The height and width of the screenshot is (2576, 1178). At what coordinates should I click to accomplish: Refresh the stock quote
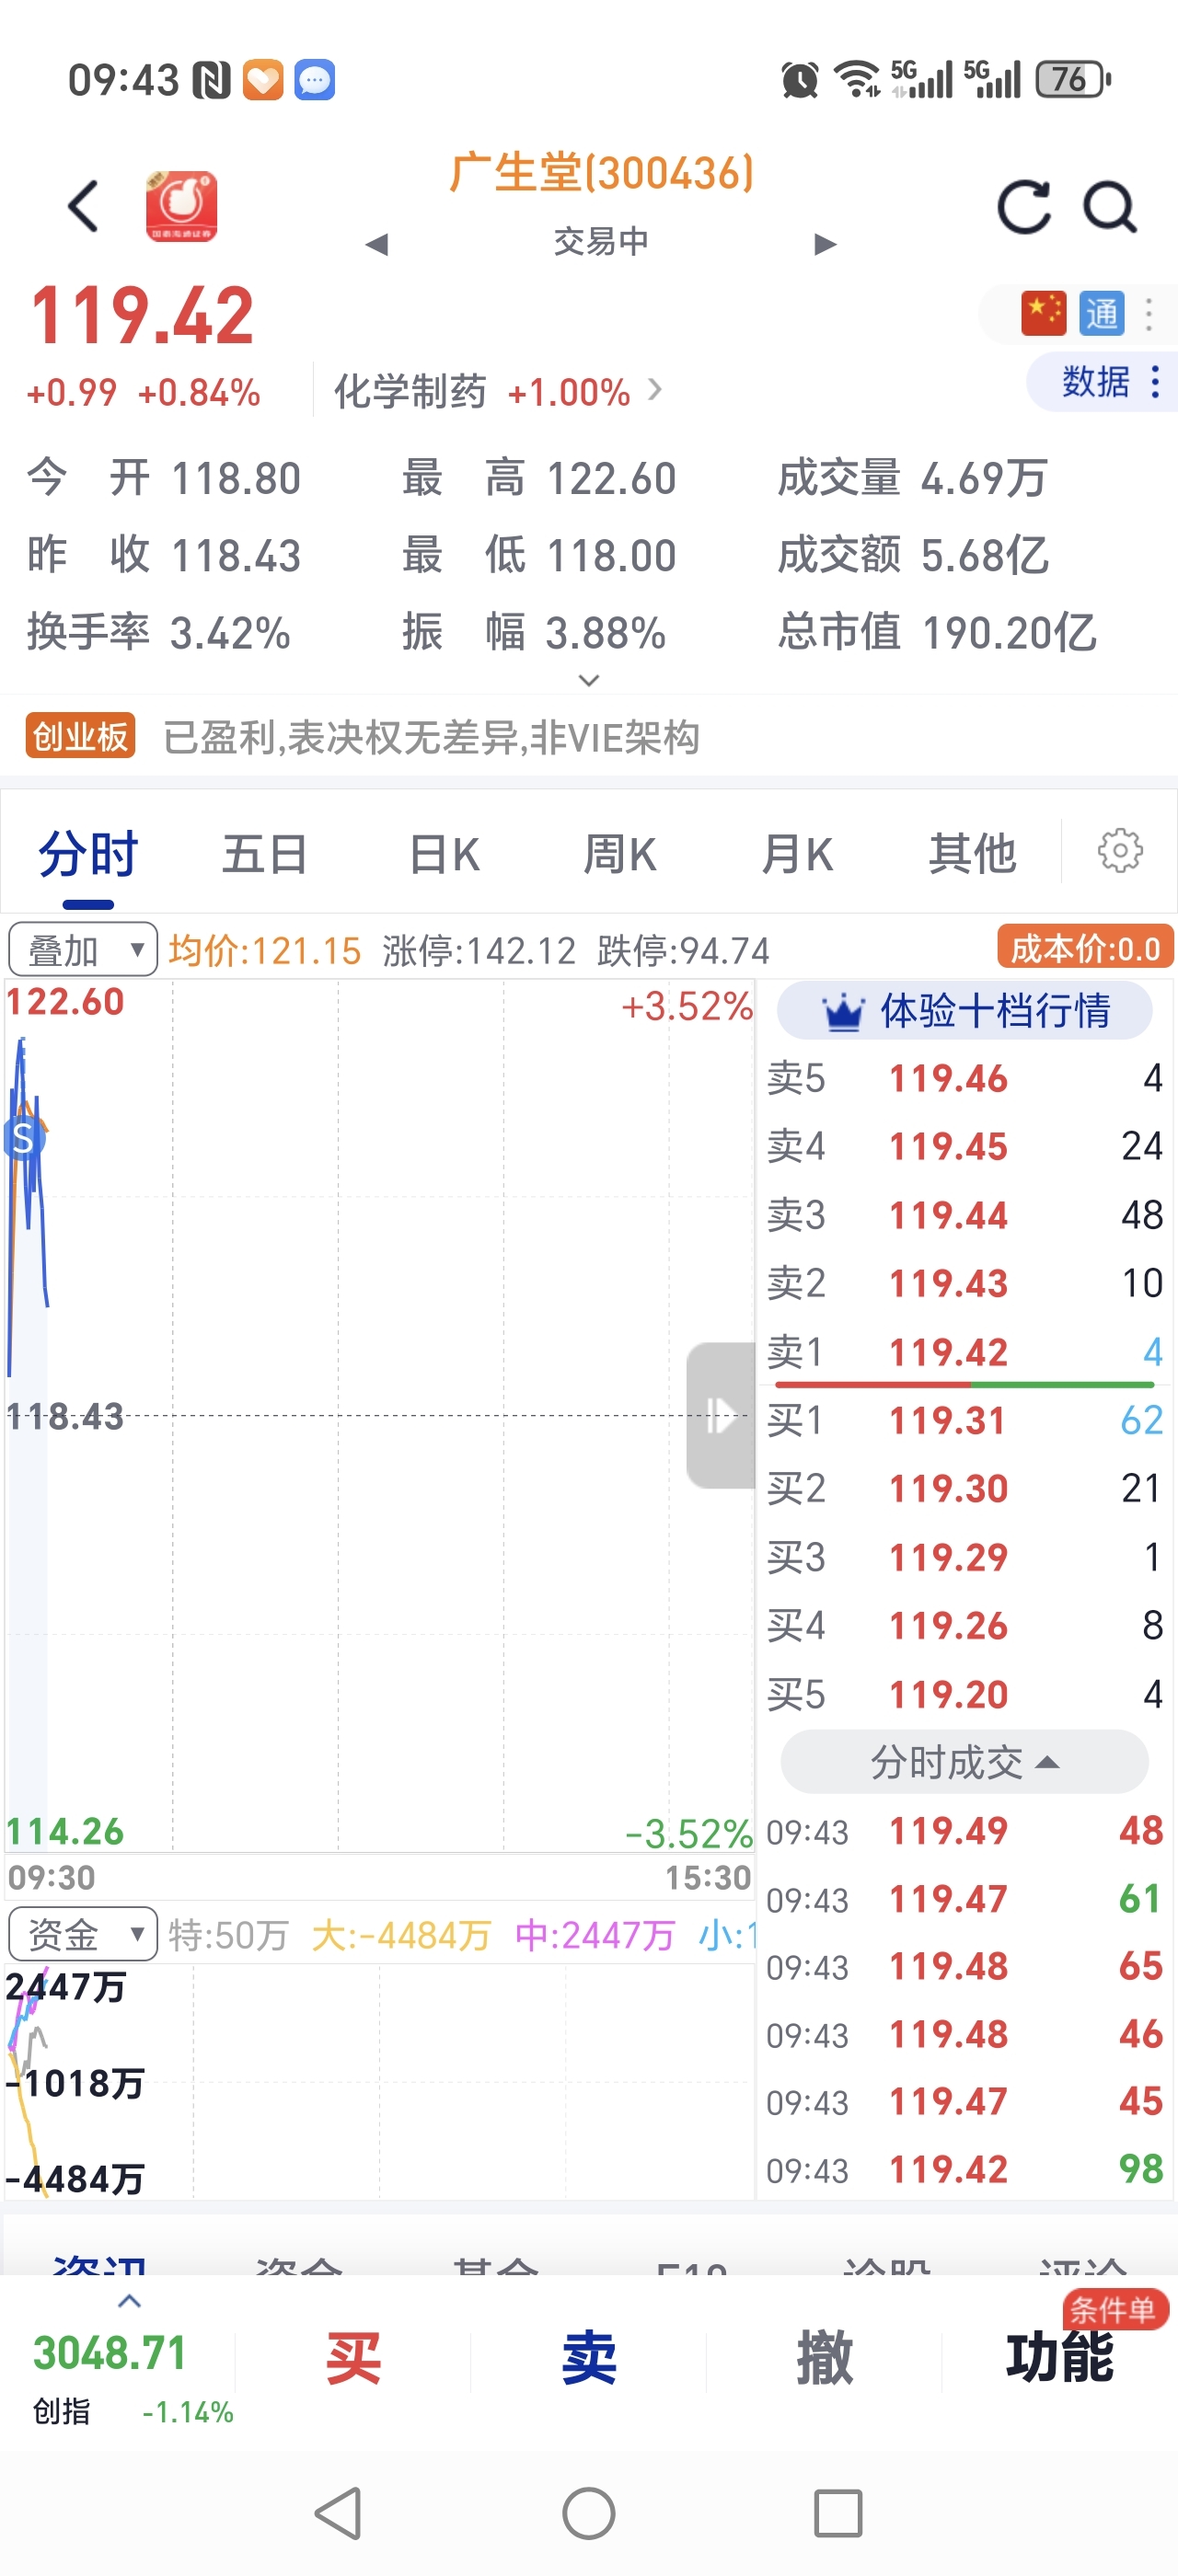pos(1024,207)
